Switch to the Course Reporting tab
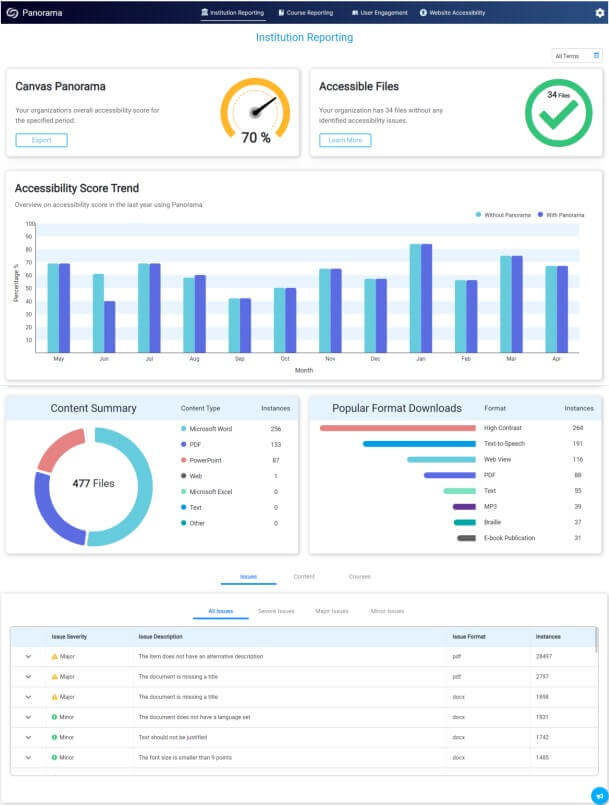609x805 pixels. [x=306, y=12]
